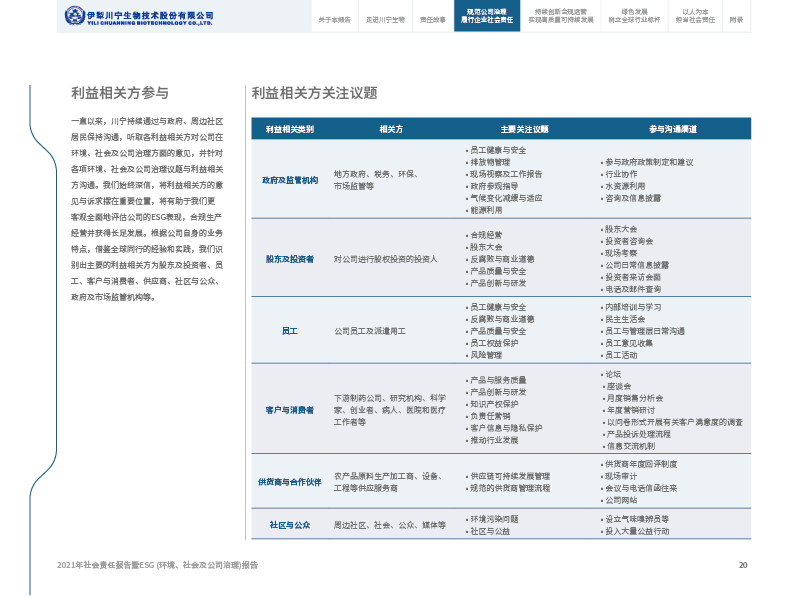This screenshot has height=596, width=809.
Task: Open the 附录 tab
Action: (736, 19)
